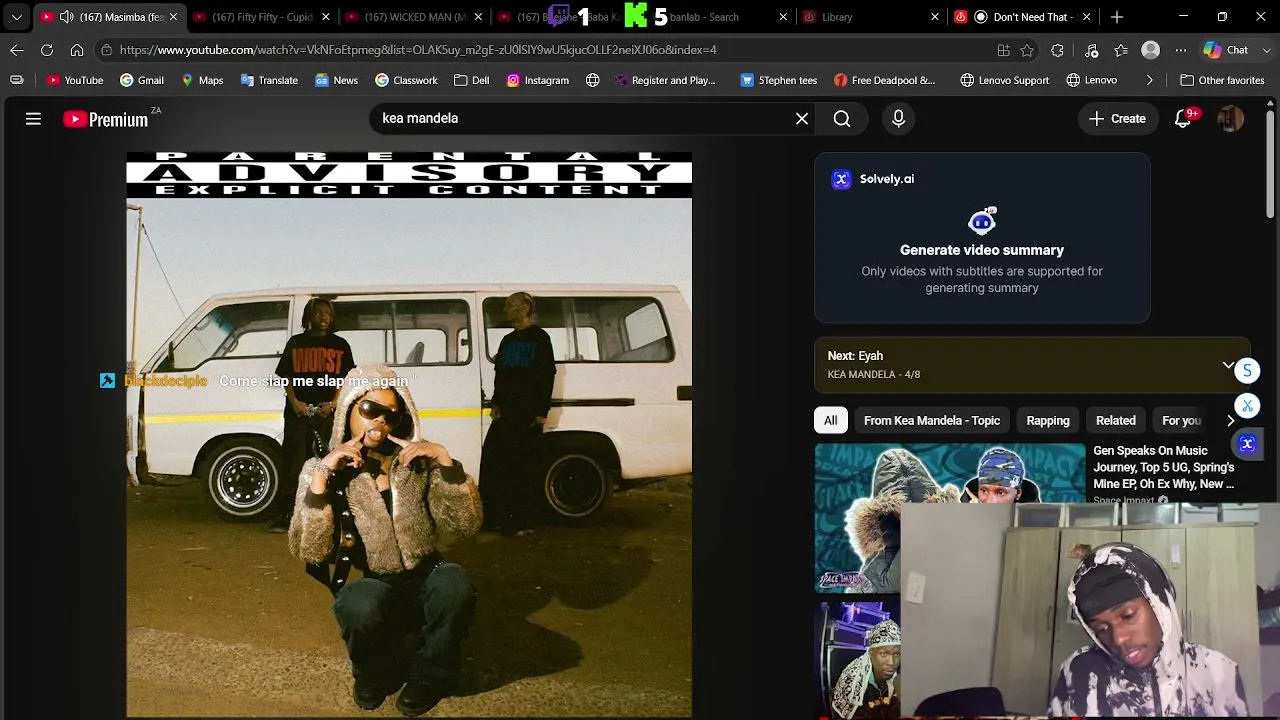Show more bookmarks with overflow chevron
1280x720 pixels.
[1150, 80]
